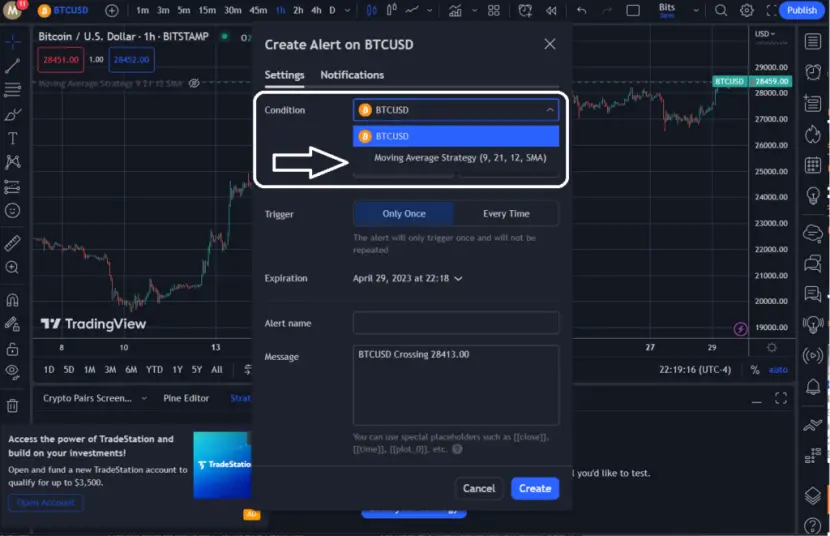Open the help center question icon

pyautogui.click(x=813, y=525)
